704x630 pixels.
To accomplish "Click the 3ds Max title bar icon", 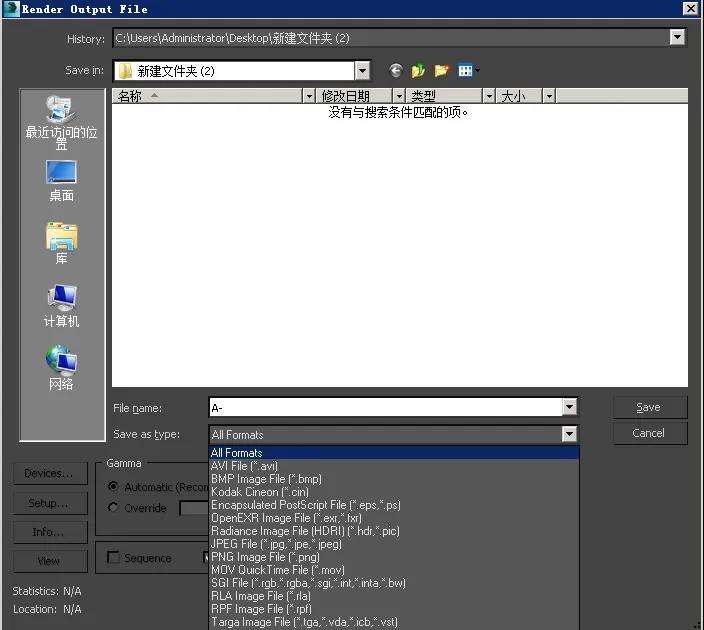I will coord(12,9).
